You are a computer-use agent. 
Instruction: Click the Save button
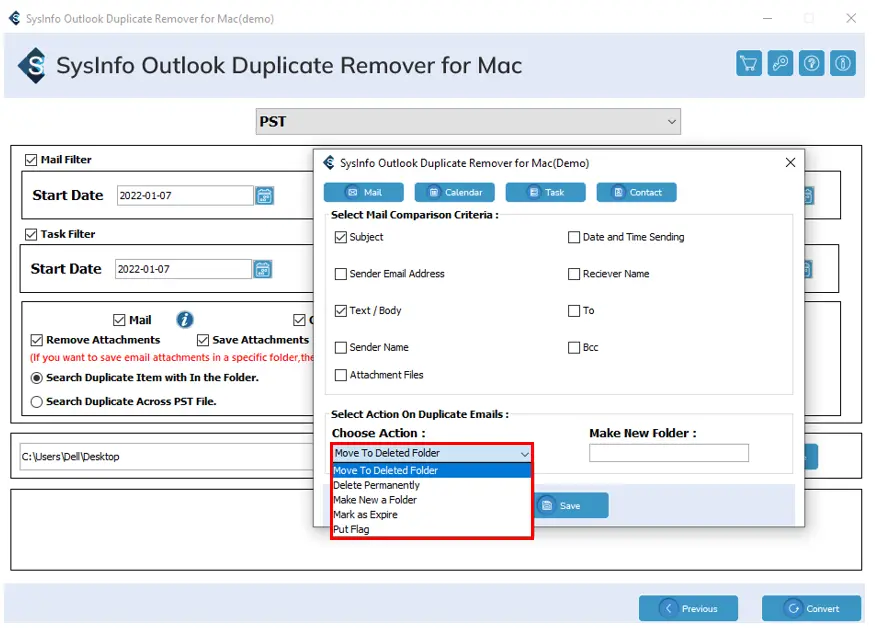point(571,506)
